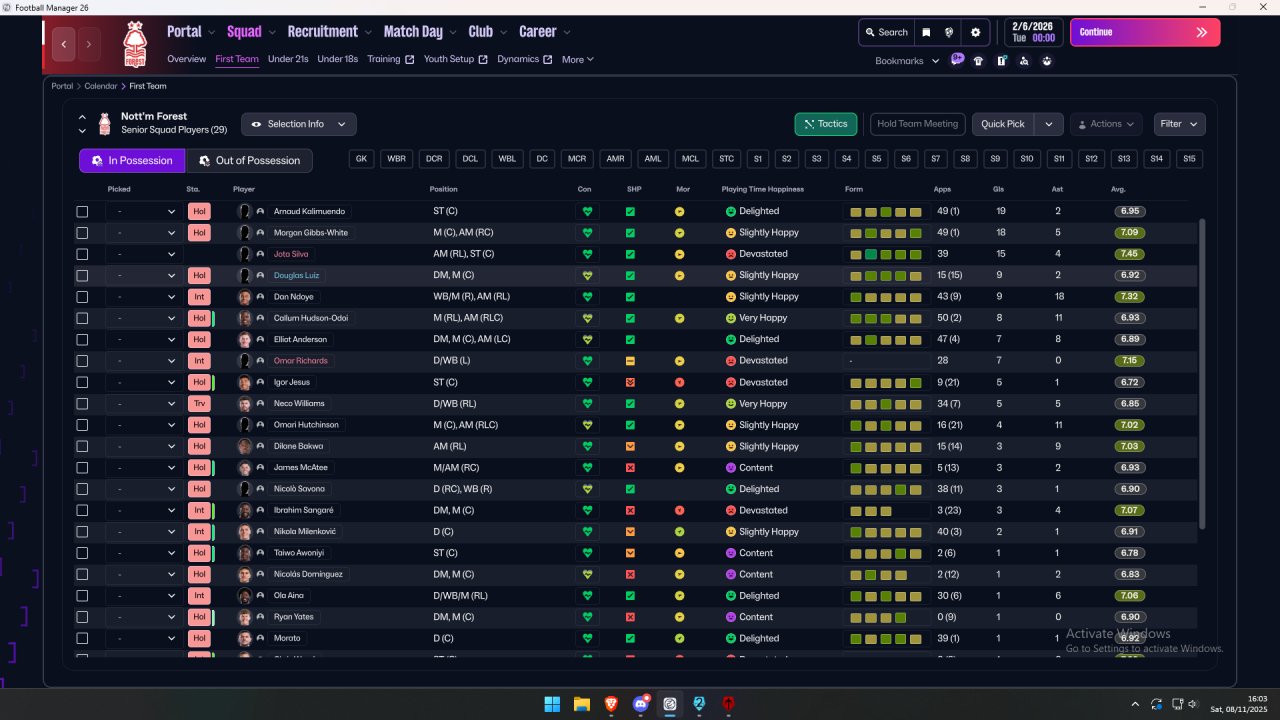The height and width of the screenshot is (720, 1280).
Task: Switch to the Out of Possession tab
Action: pos(249,161)
